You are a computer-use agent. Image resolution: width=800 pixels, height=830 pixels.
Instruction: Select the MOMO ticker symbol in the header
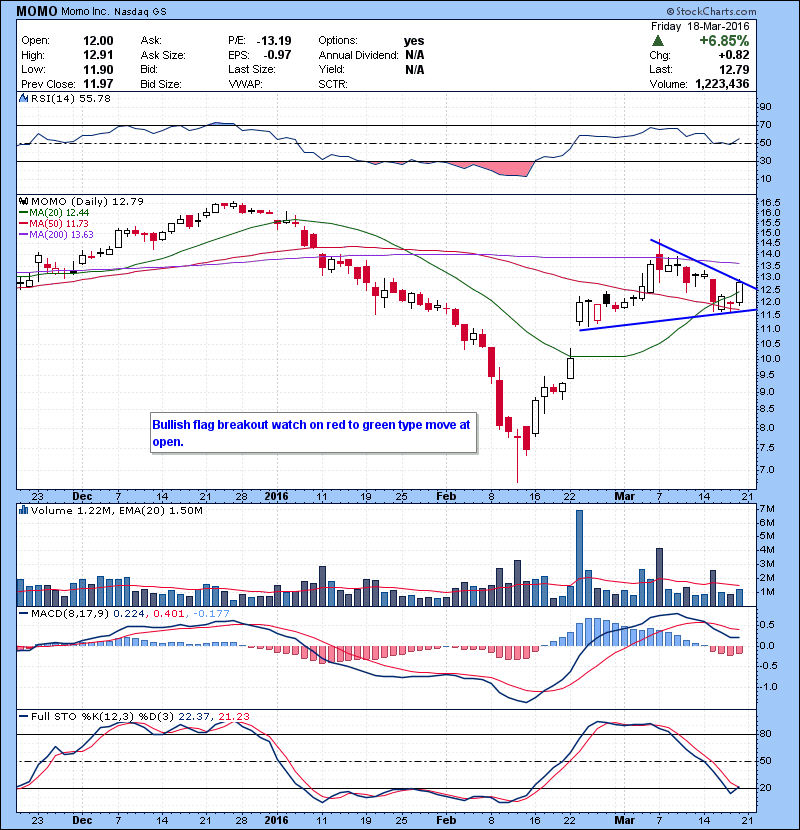37,11
